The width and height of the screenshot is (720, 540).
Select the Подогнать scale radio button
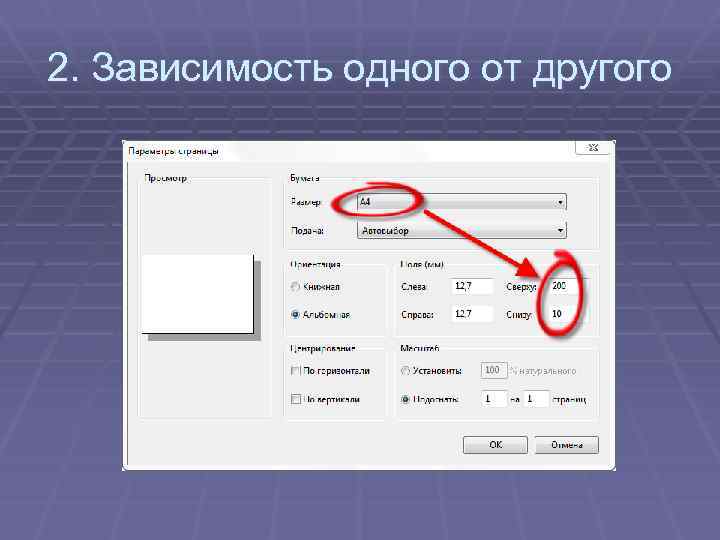click(x=405, y=399)
